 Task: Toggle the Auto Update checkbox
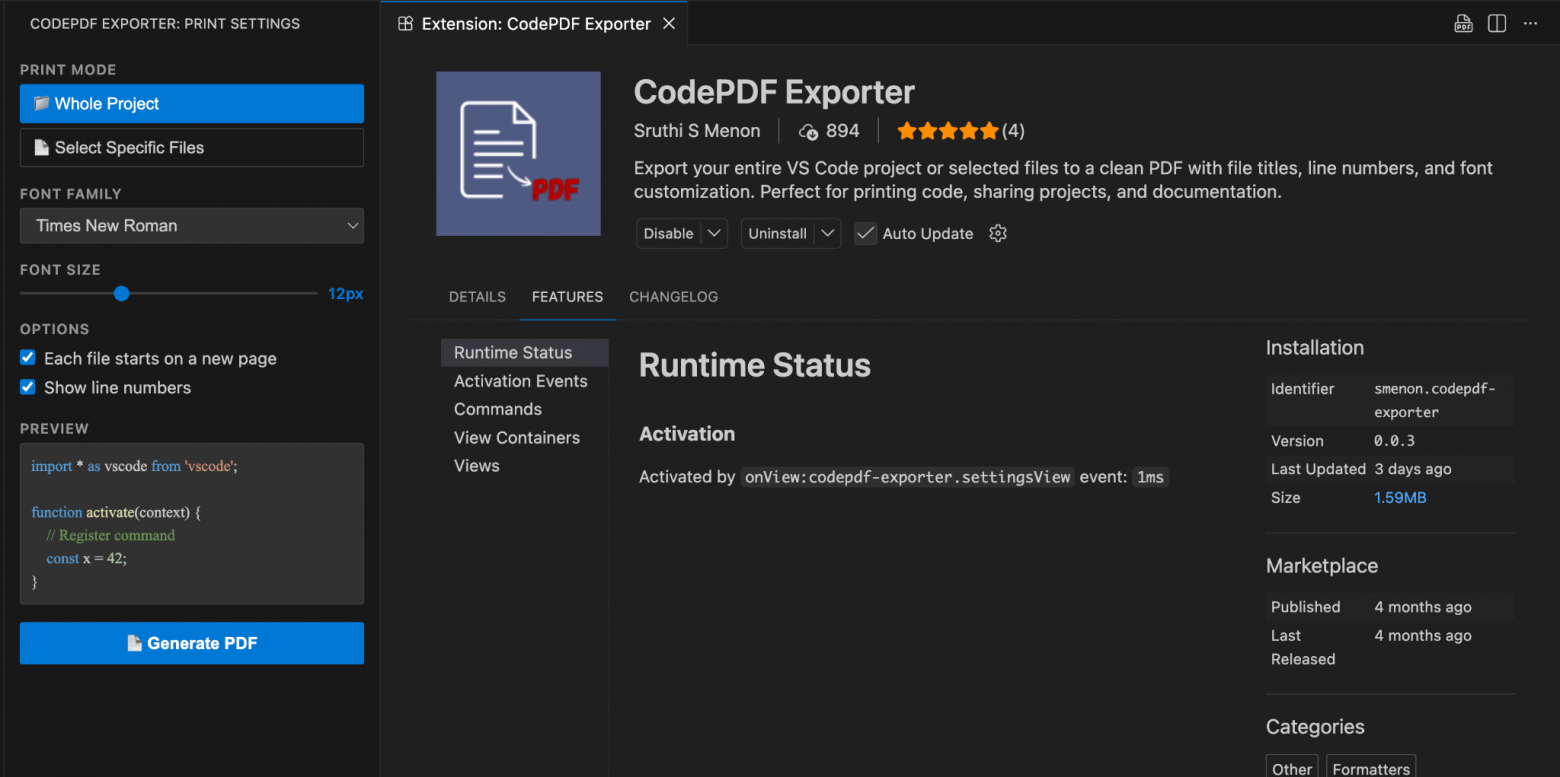(865, 233)
